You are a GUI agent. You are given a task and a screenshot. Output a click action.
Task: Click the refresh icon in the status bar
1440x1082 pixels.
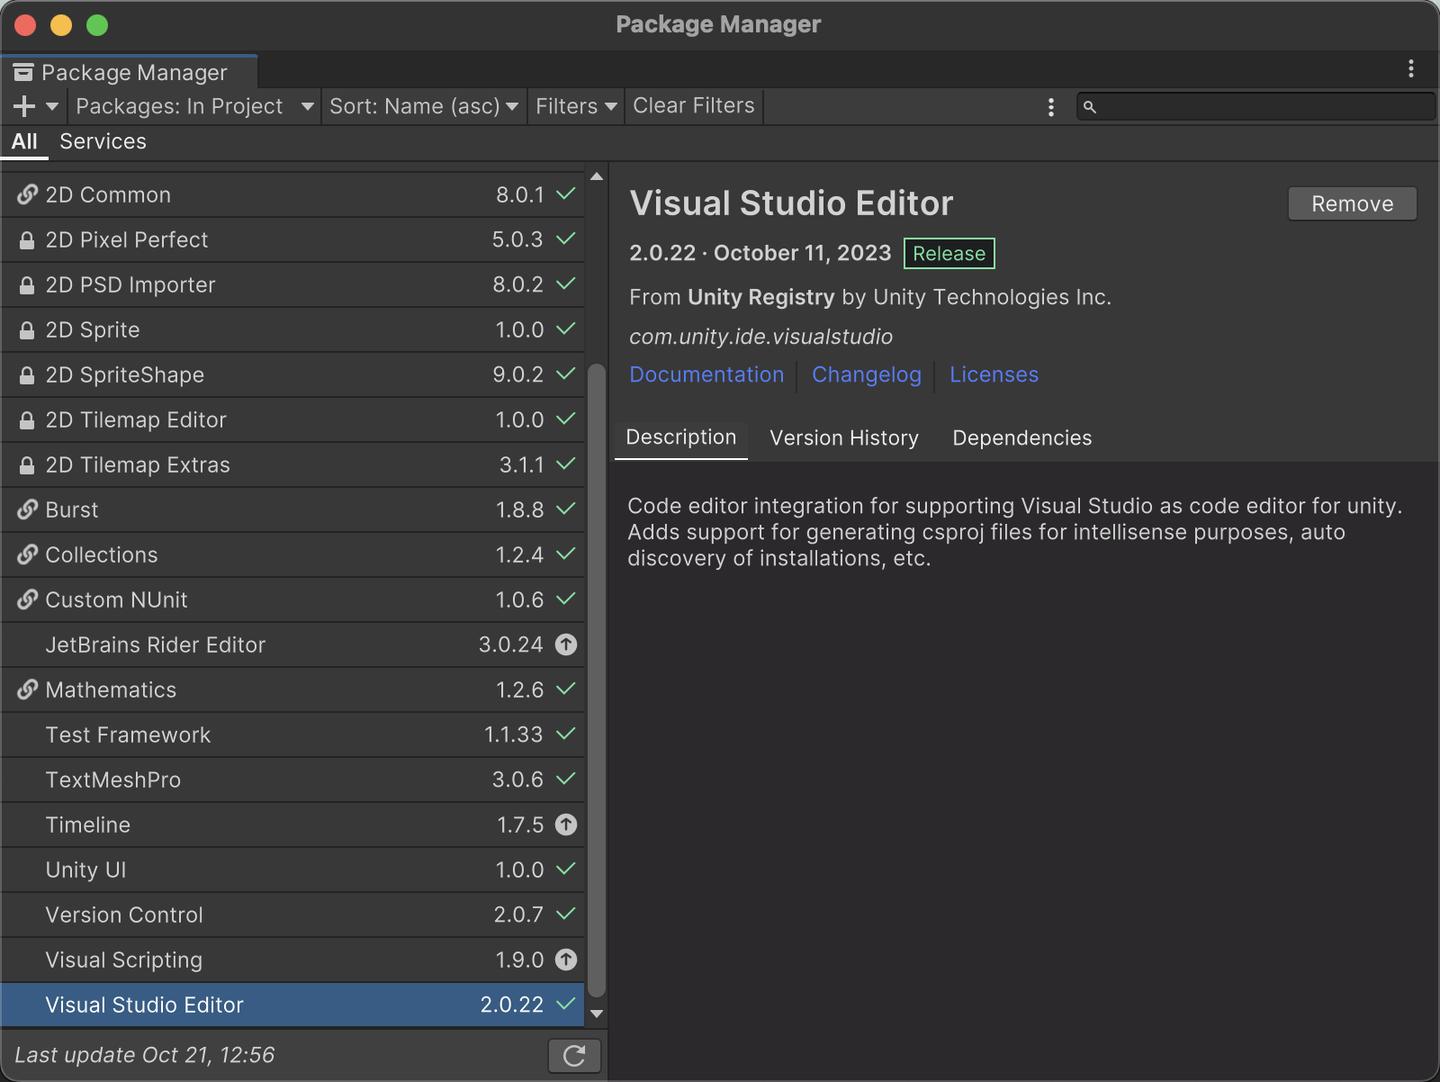point(574,1055)
